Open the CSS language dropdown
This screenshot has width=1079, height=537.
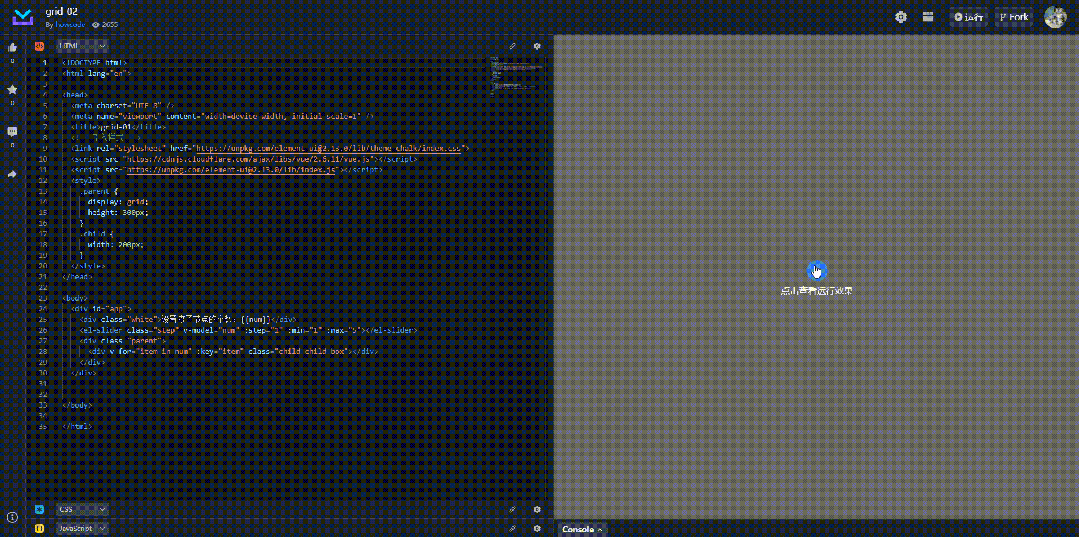click(82, 509)
